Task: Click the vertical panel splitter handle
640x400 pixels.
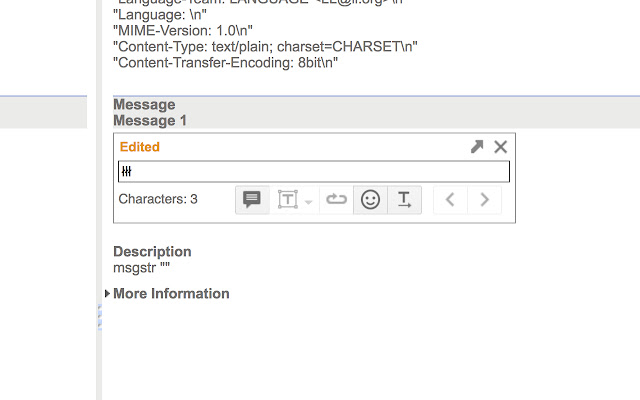Action: coord(99,317)
